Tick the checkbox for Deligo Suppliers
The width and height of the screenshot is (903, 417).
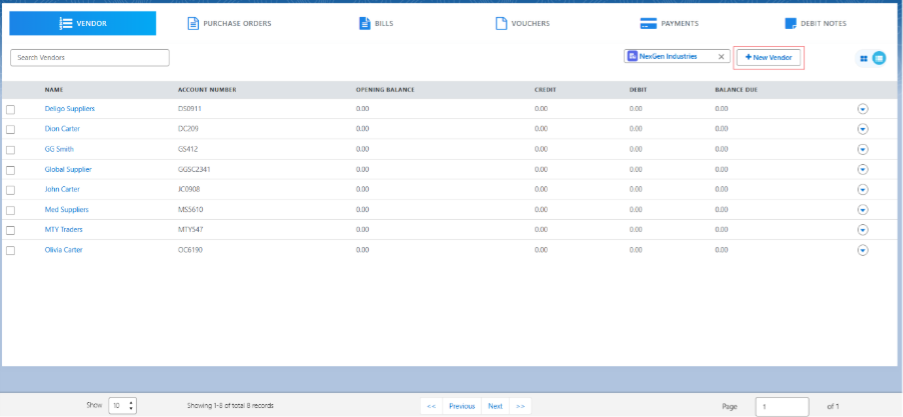(x=11, y=109)
